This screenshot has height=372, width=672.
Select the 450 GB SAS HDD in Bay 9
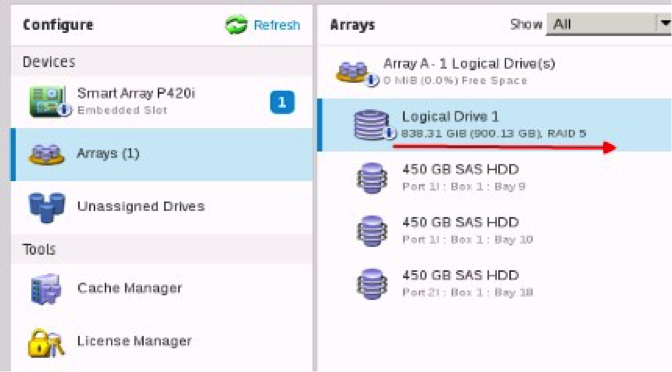pos(460,169)
